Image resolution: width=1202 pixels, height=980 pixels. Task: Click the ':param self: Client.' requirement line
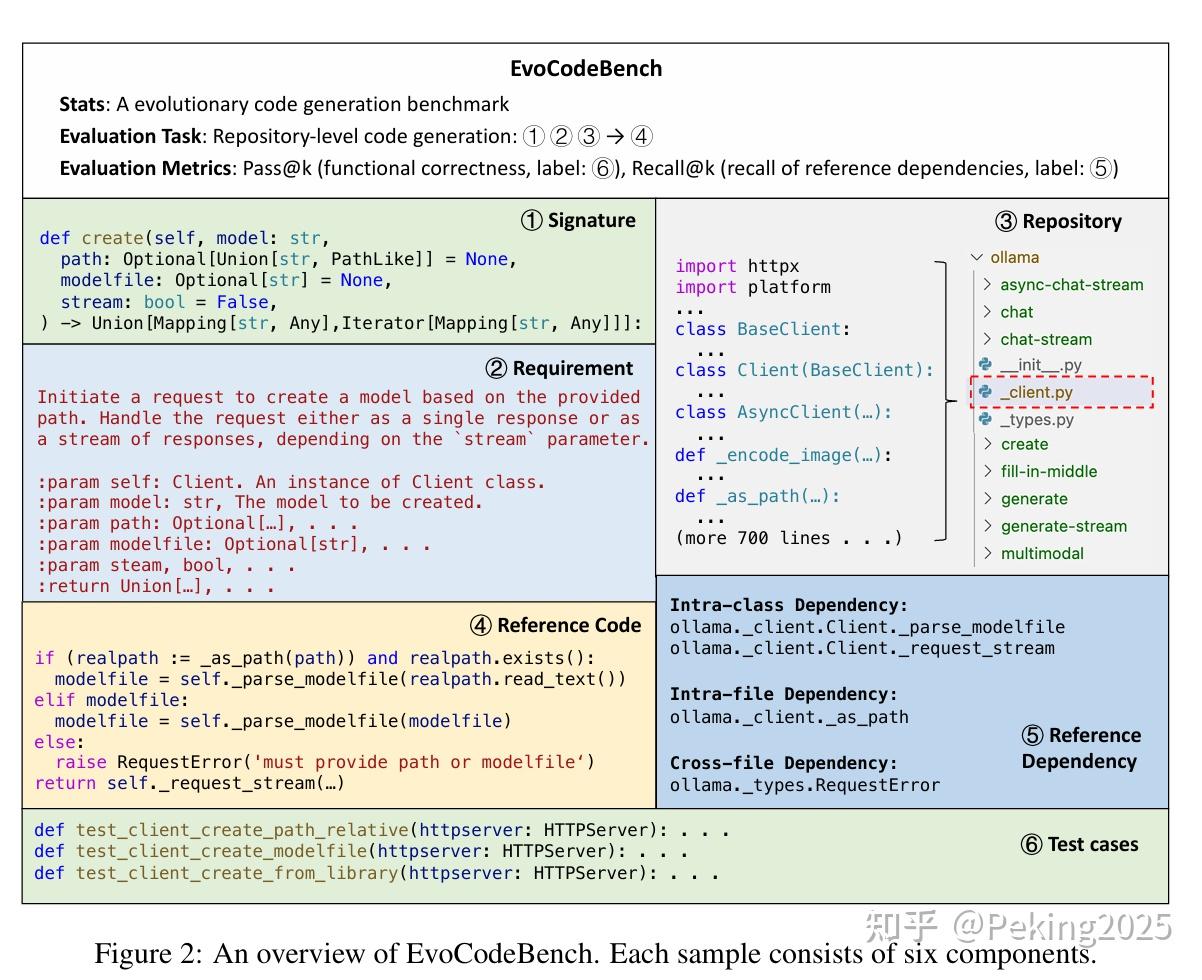coord(291,481)
